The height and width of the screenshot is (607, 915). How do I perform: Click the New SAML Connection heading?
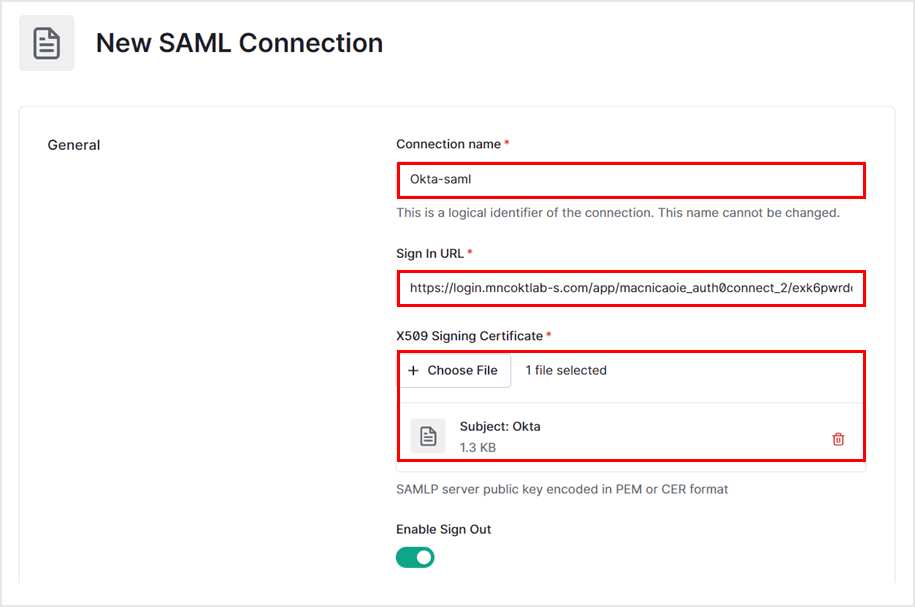click(239, 43)
